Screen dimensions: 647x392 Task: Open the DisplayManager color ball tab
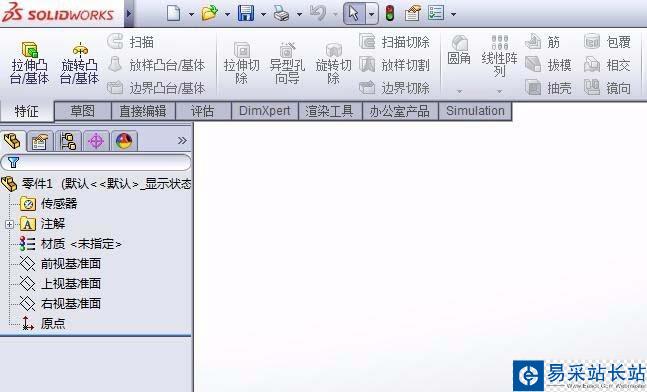point(124,141)
